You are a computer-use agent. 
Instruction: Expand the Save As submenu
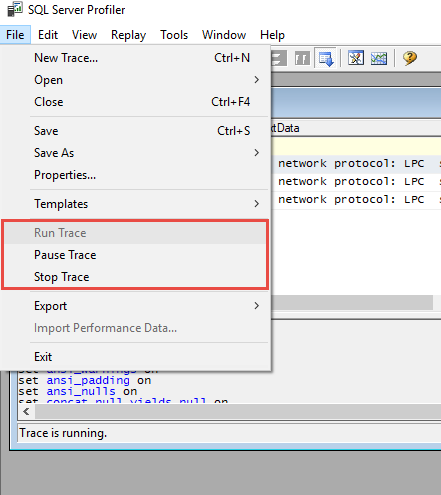coord(136,153)
